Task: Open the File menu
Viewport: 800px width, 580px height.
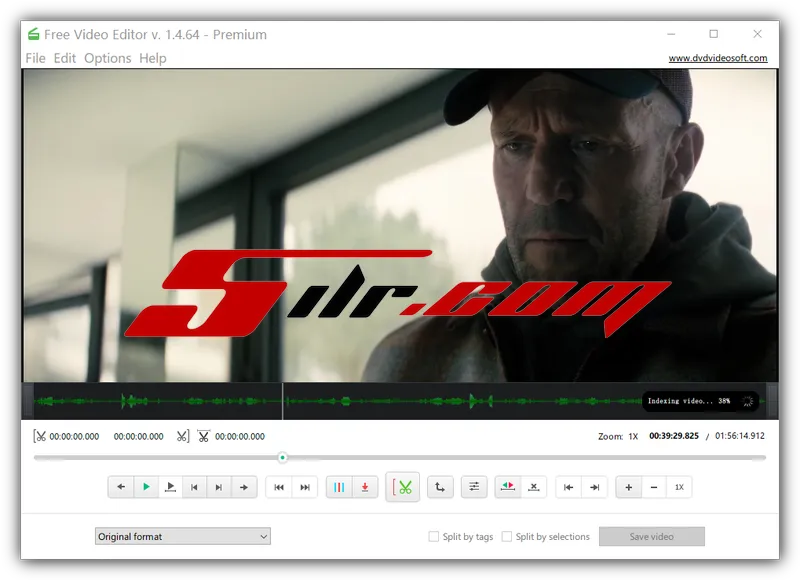Action: pos(35,58)
